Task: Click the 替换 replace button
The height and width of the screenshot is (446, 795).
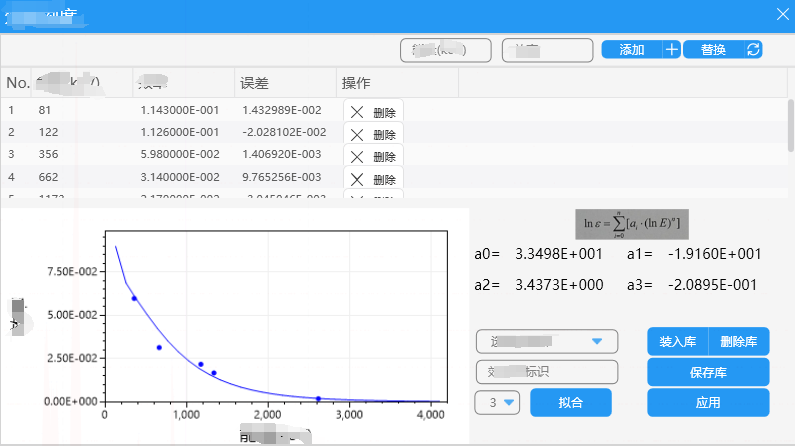Action: point(713,50)
